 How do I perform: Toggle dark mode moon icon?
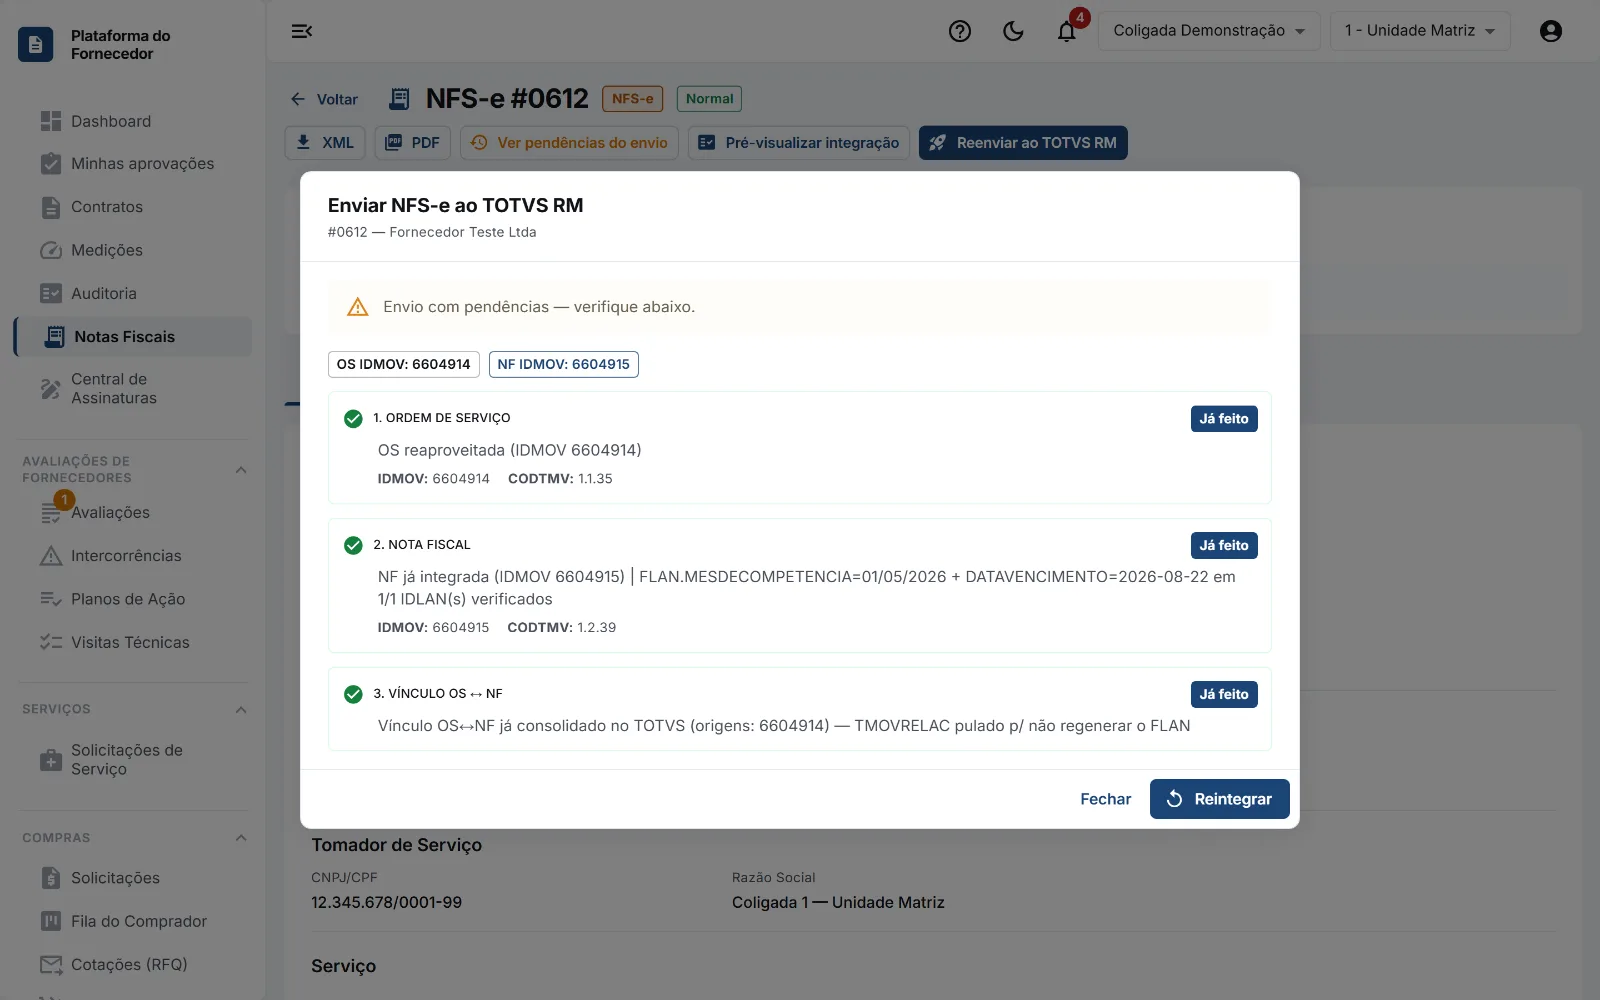coord(1013,31)
